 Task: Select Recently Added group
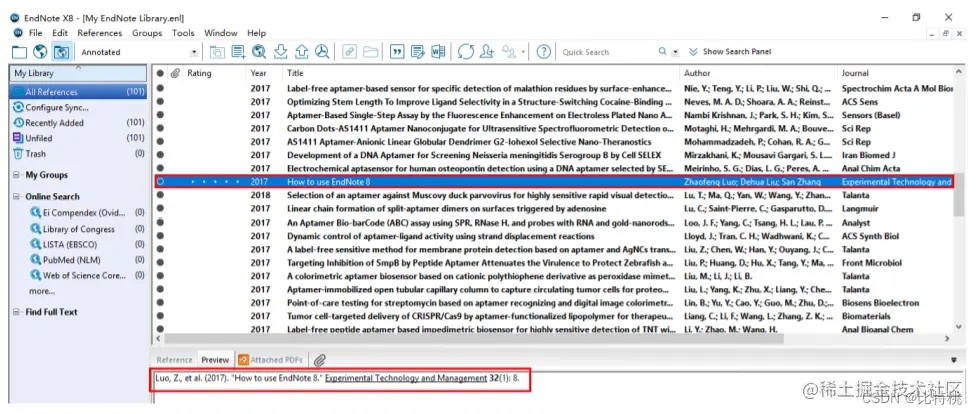pyautogui.click(x=78, y=123)
